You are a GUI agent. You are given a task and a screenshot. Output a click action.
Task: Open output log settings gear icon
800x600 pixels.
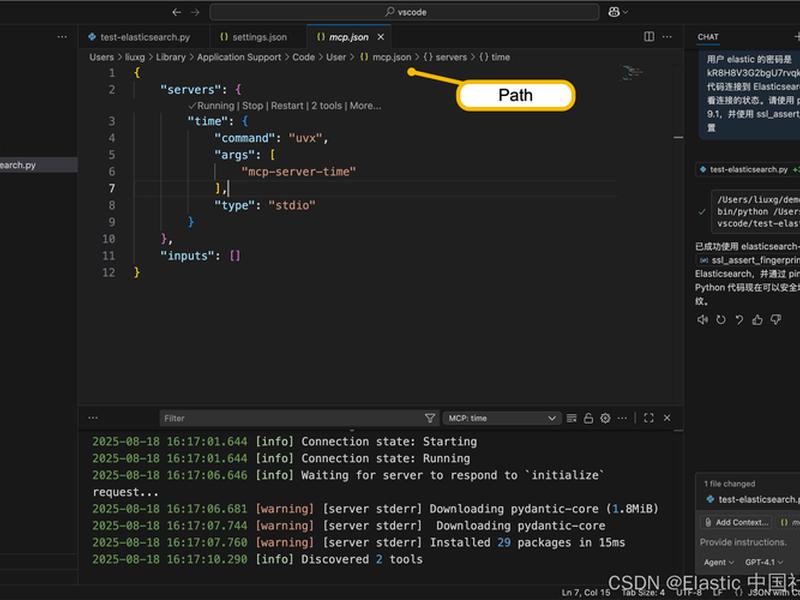point(605,418)
